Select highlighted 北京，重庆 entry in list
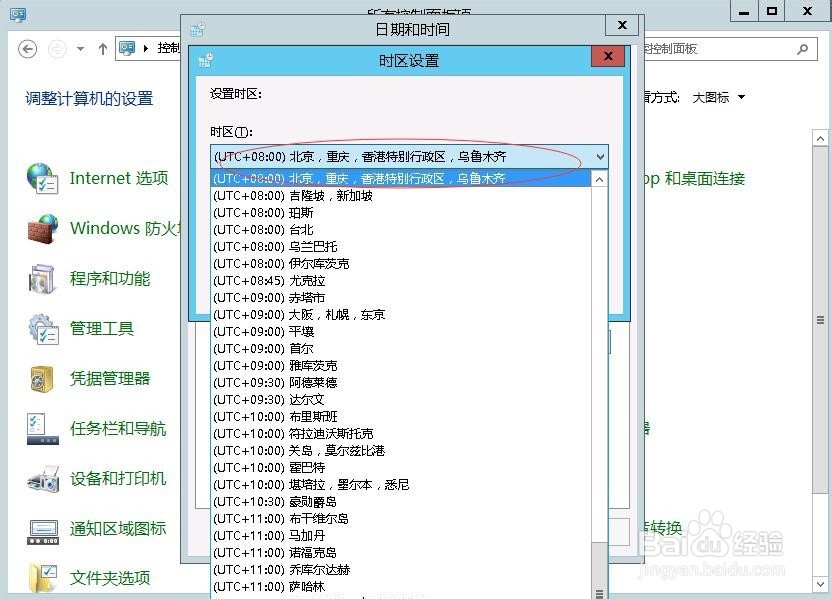Image resolution: width=832 pixels, height=599 pixels. click(401, 179)
